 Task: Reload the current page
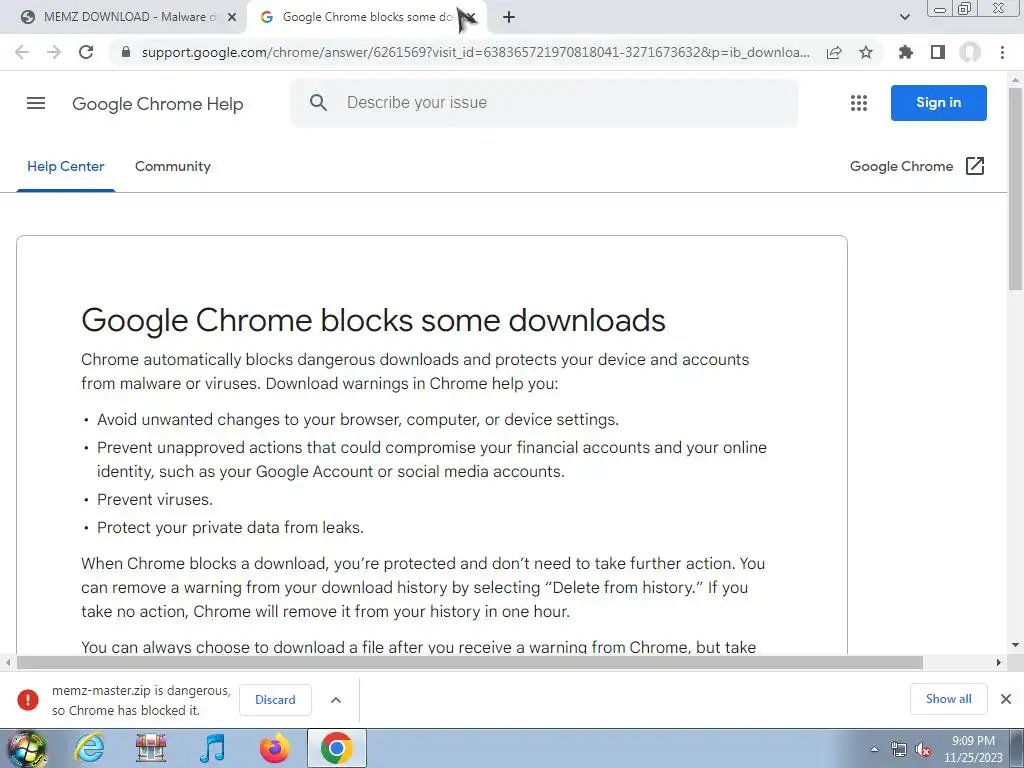click(x=86, y=52)
